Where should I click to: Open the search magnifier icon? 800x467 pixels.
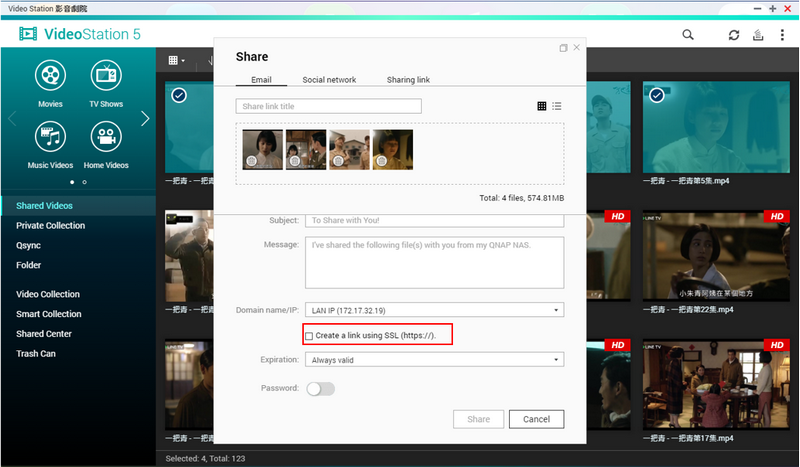[688, 35]
